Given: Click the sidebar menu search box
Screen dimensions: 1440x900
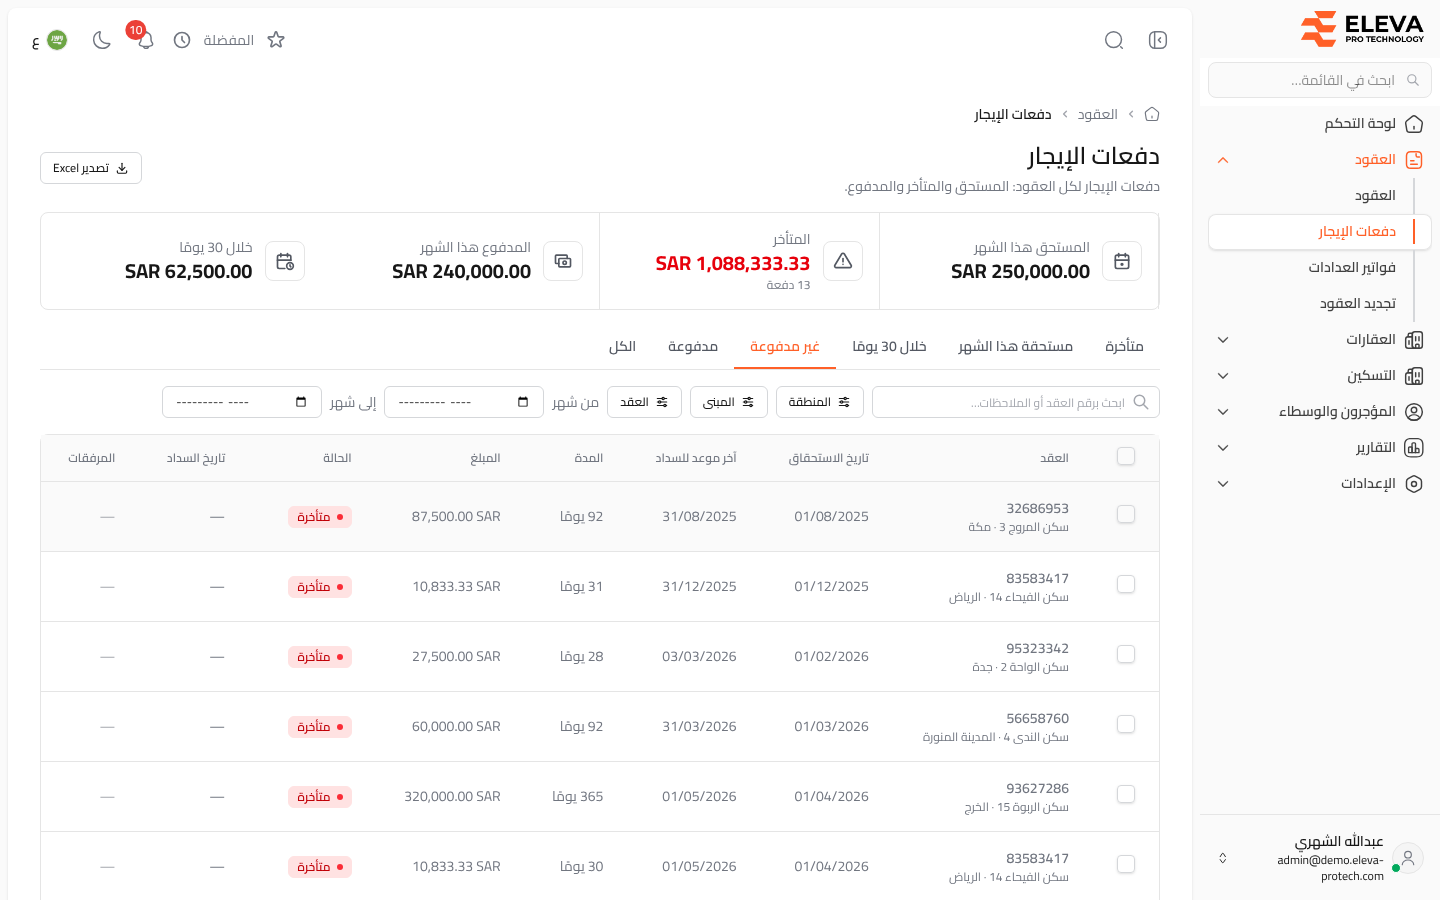Looking at the screenshot, I should [x=1320, y=80].
